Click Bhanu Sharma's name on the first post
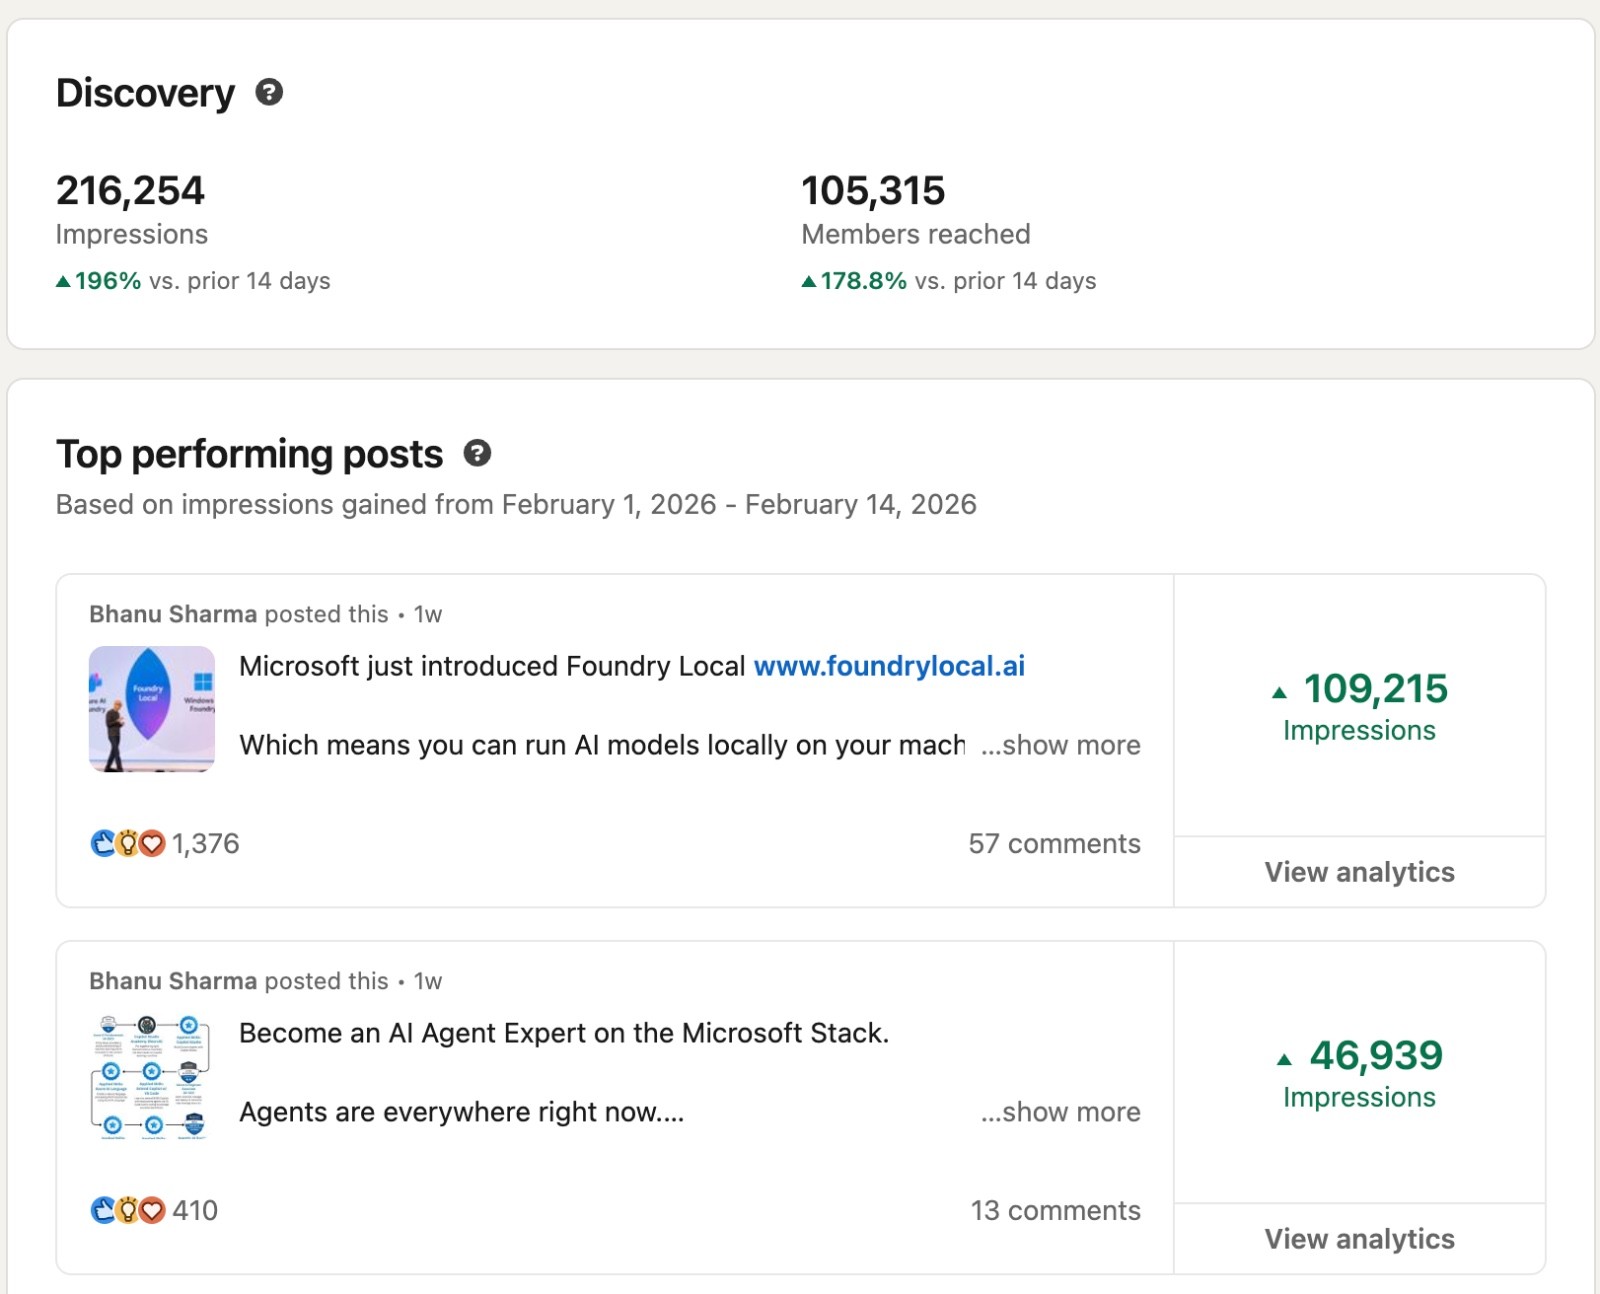The width and height of the screenshot is (1600, 1294). coord(173,614)
